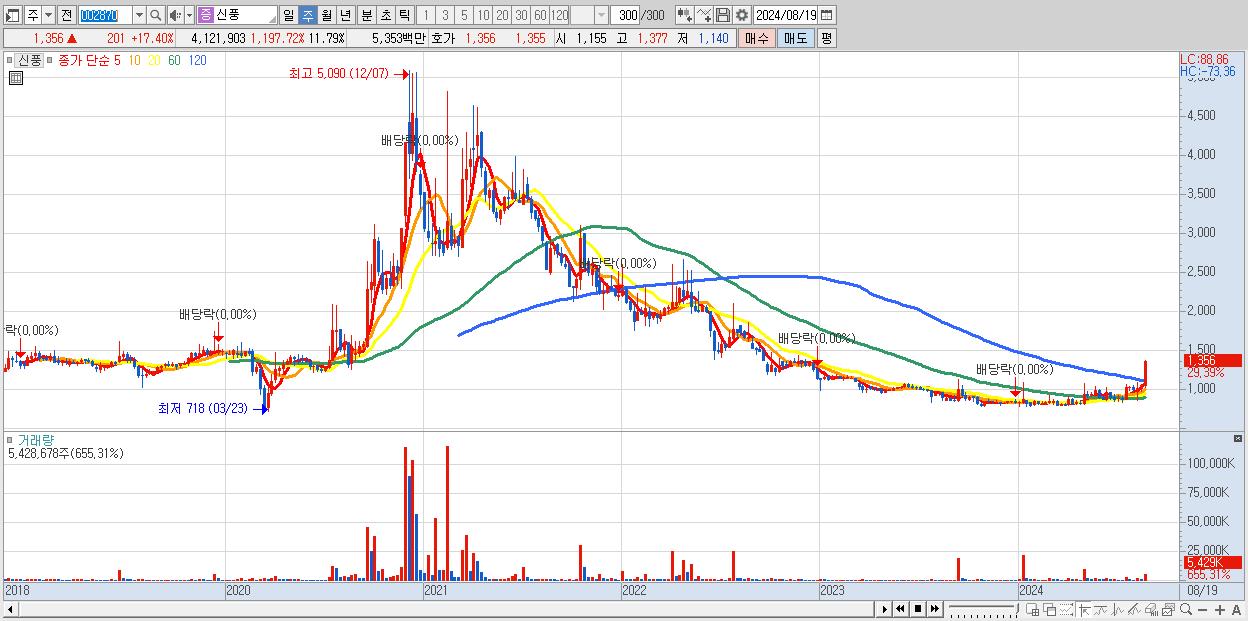
Task: Click the stop button in bottom bar
Action: point(917,609)
